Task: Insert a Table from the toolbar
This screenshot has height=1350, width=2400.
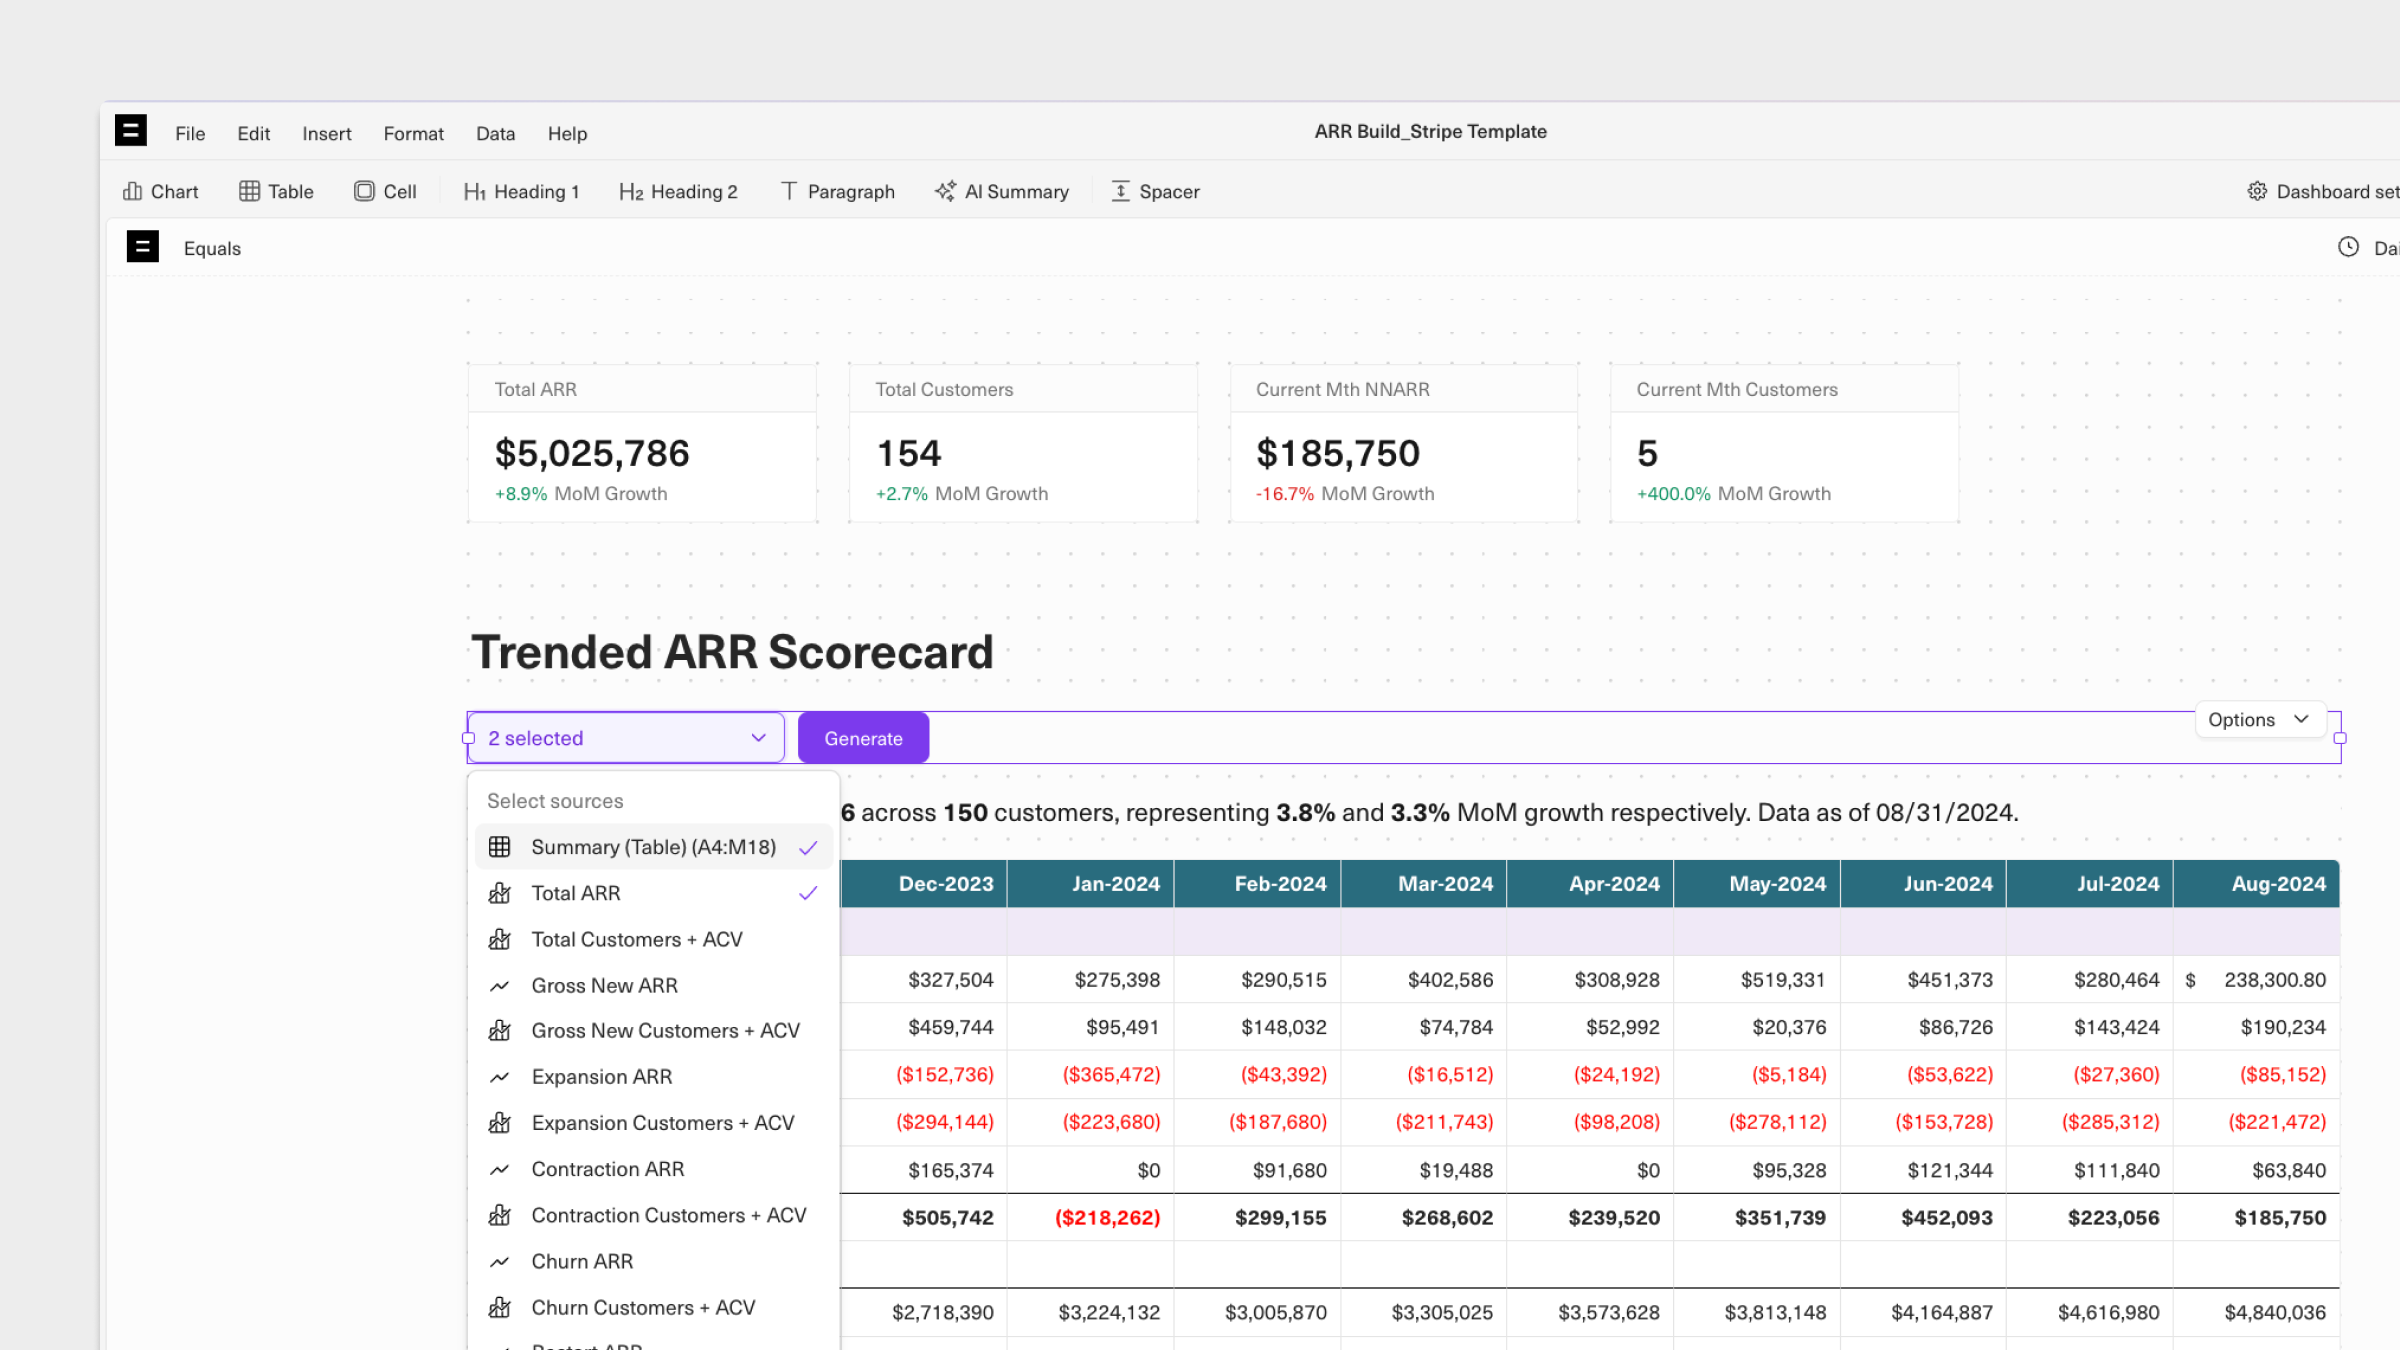Action: pos(276,191)
